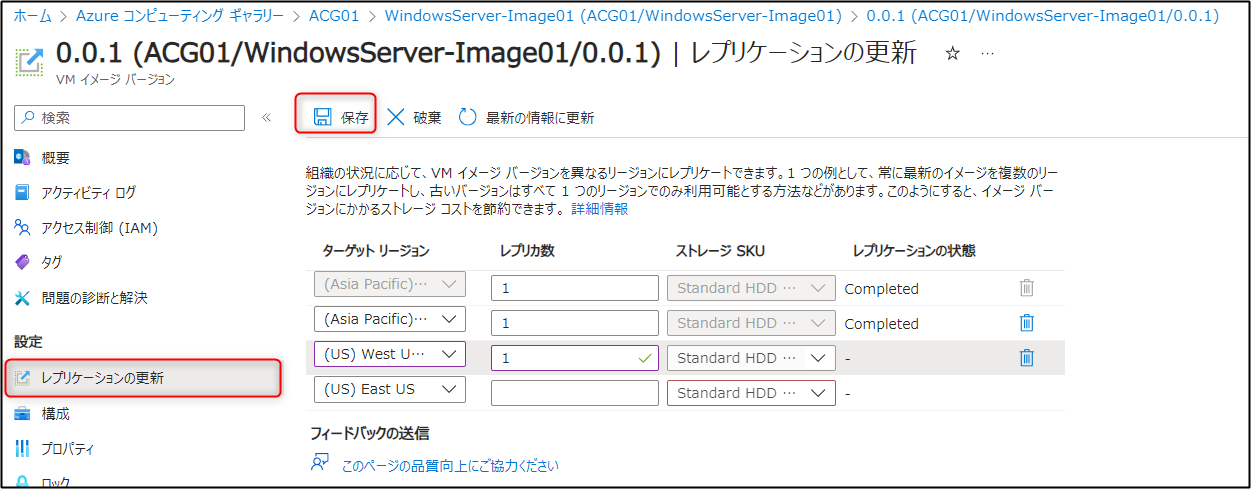Click the アクティビティ ログ icon
Image resolution: width=1251 pixels, height=489 pixels.
pyautogui.click(x=23, y=192)
